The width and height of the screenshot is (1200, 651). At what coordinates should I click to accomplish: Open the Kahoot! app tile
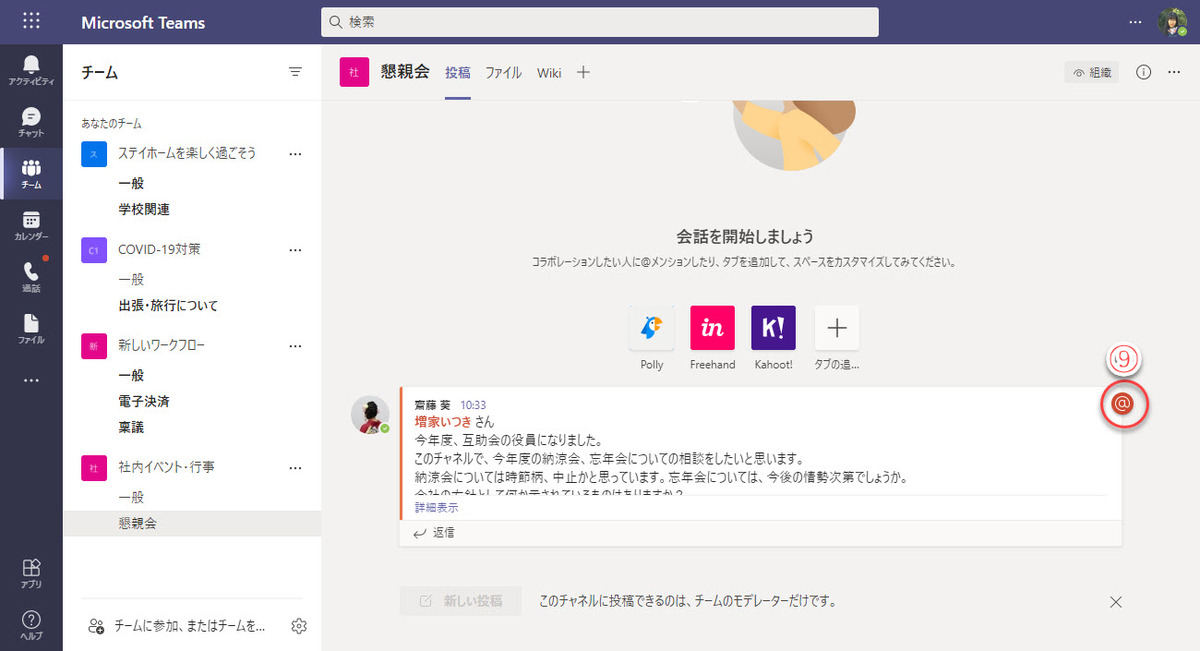tap(773, 328)
